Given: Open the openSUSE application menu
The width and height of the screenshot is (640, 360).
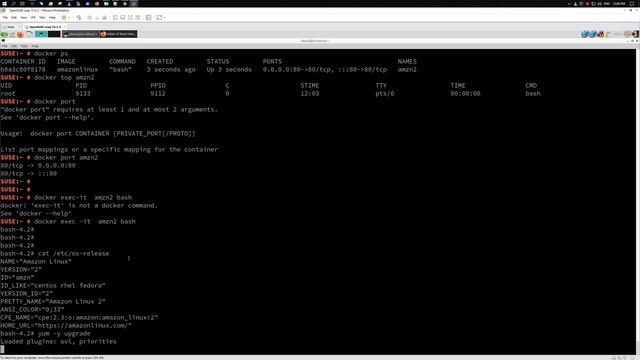Looking at the screenshot, I should click(x=4, y=34).
